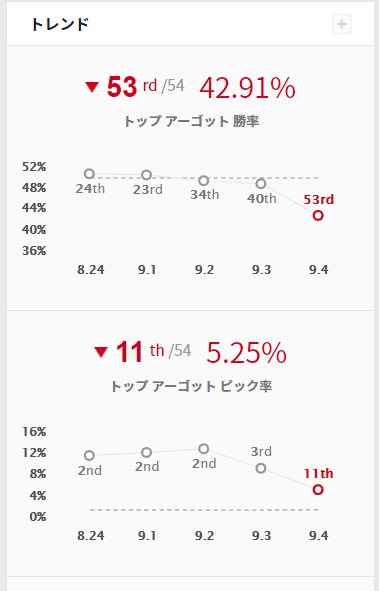Click the トレンド panel heading
This screenshot has height=591, width=379.
60,24
